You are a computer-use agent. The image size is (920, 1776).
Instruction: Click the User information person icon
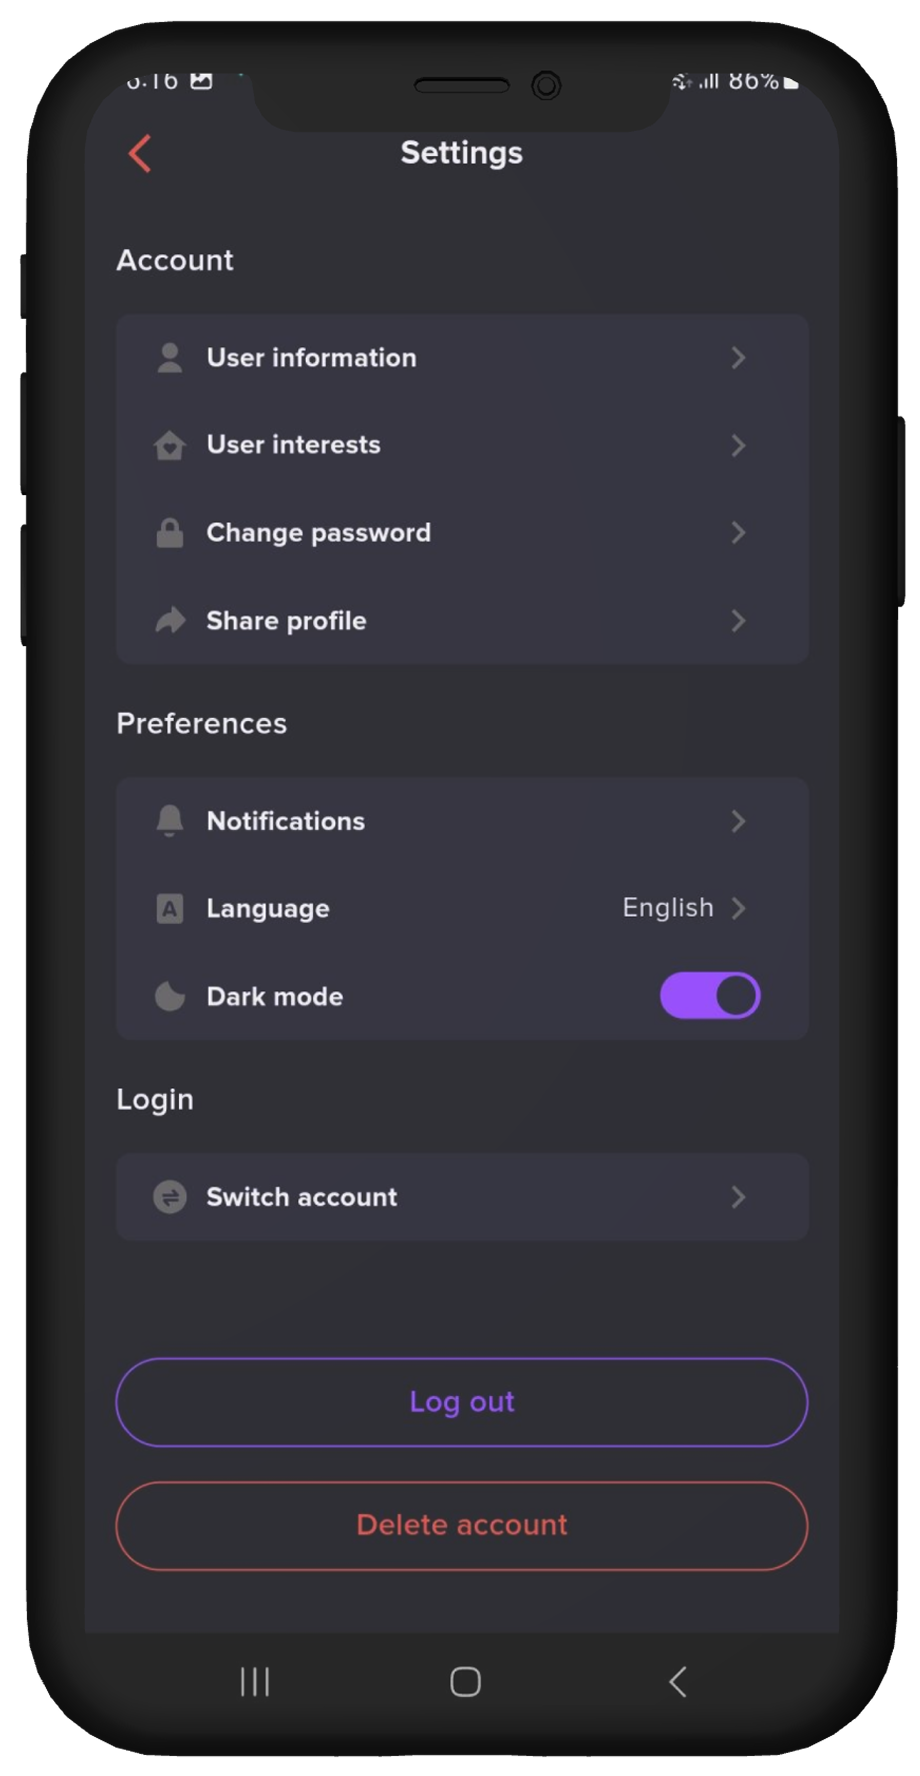[170, 357]
